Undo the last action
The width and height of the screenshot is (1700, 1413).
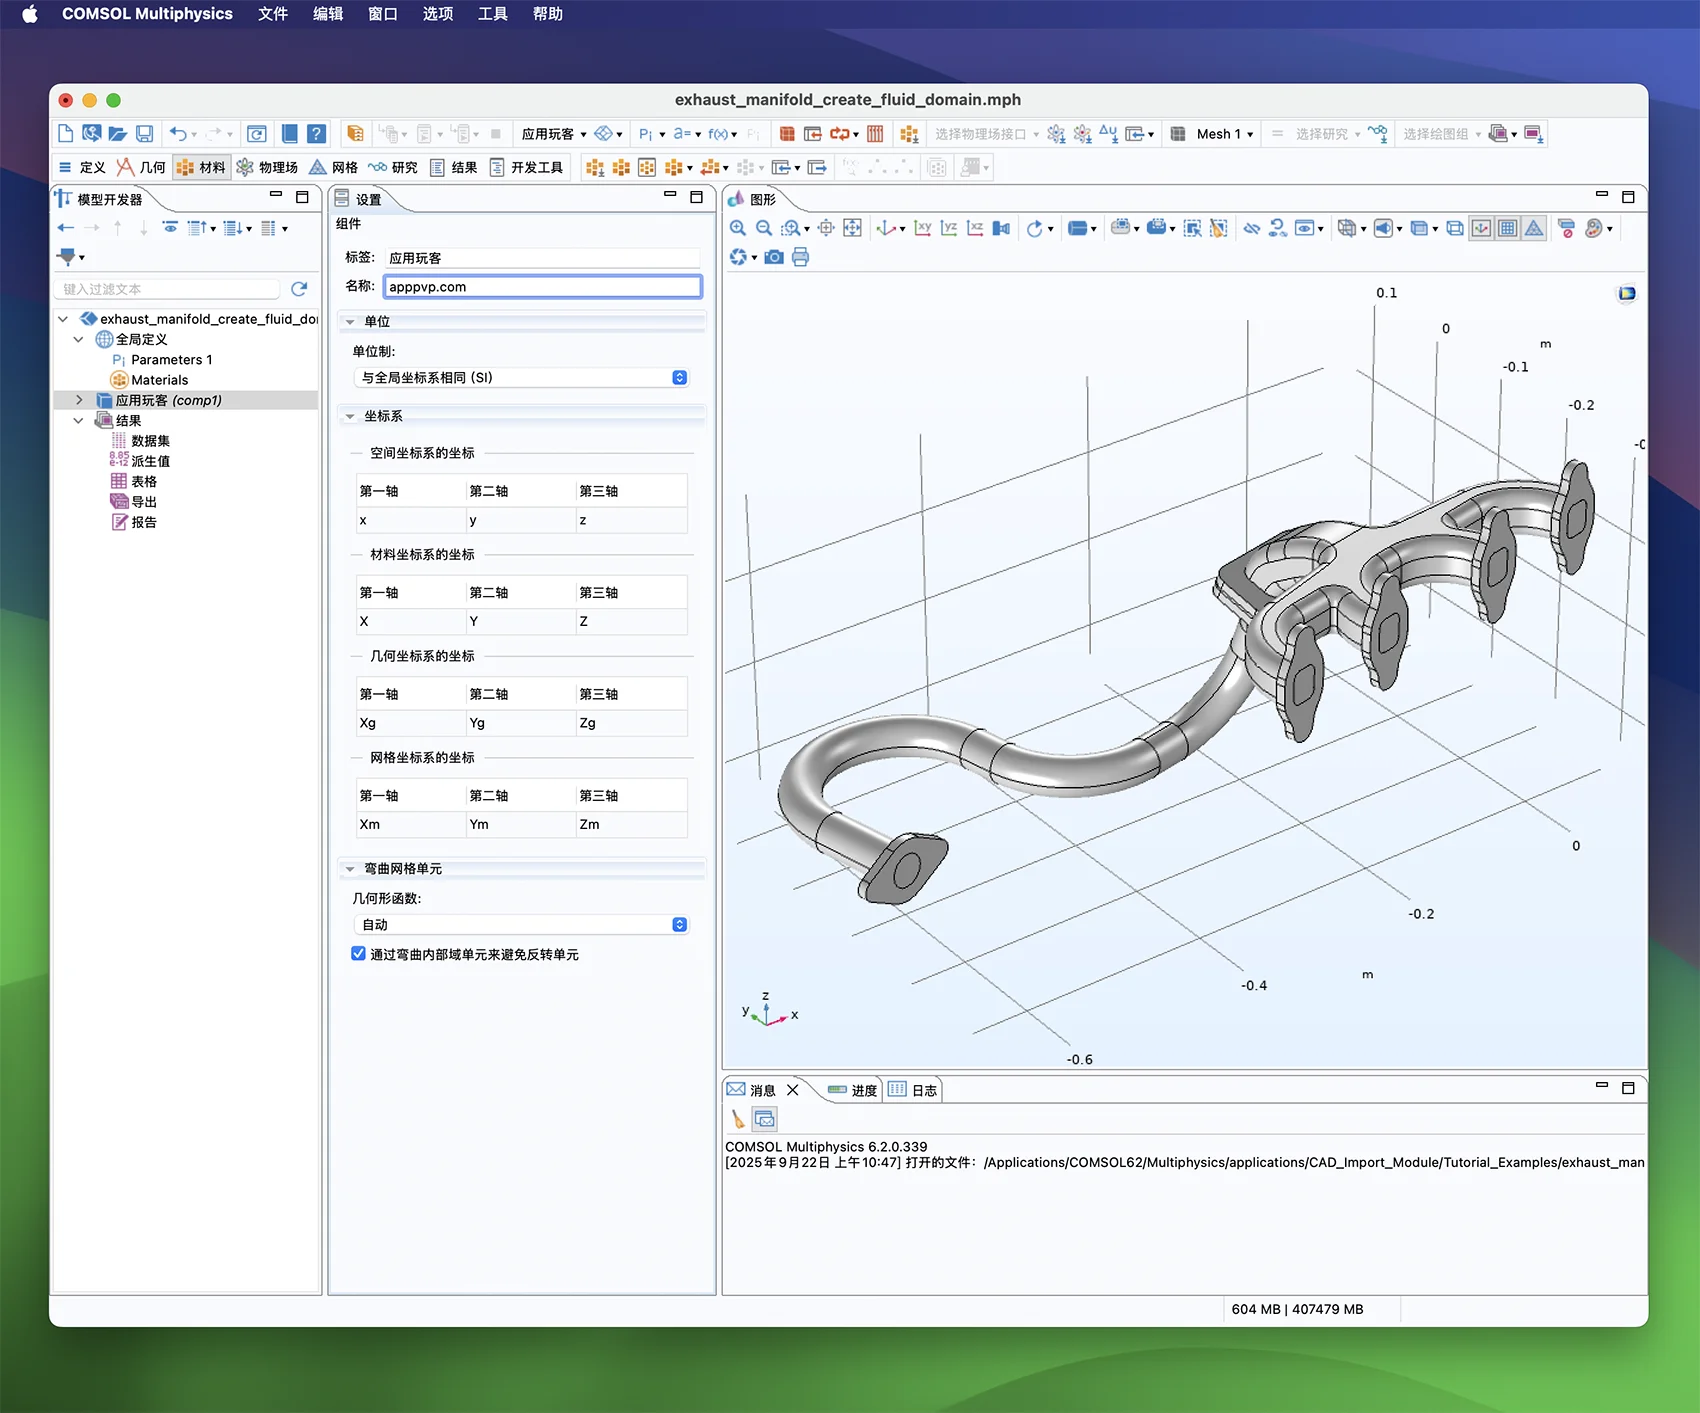pos(178,134)
